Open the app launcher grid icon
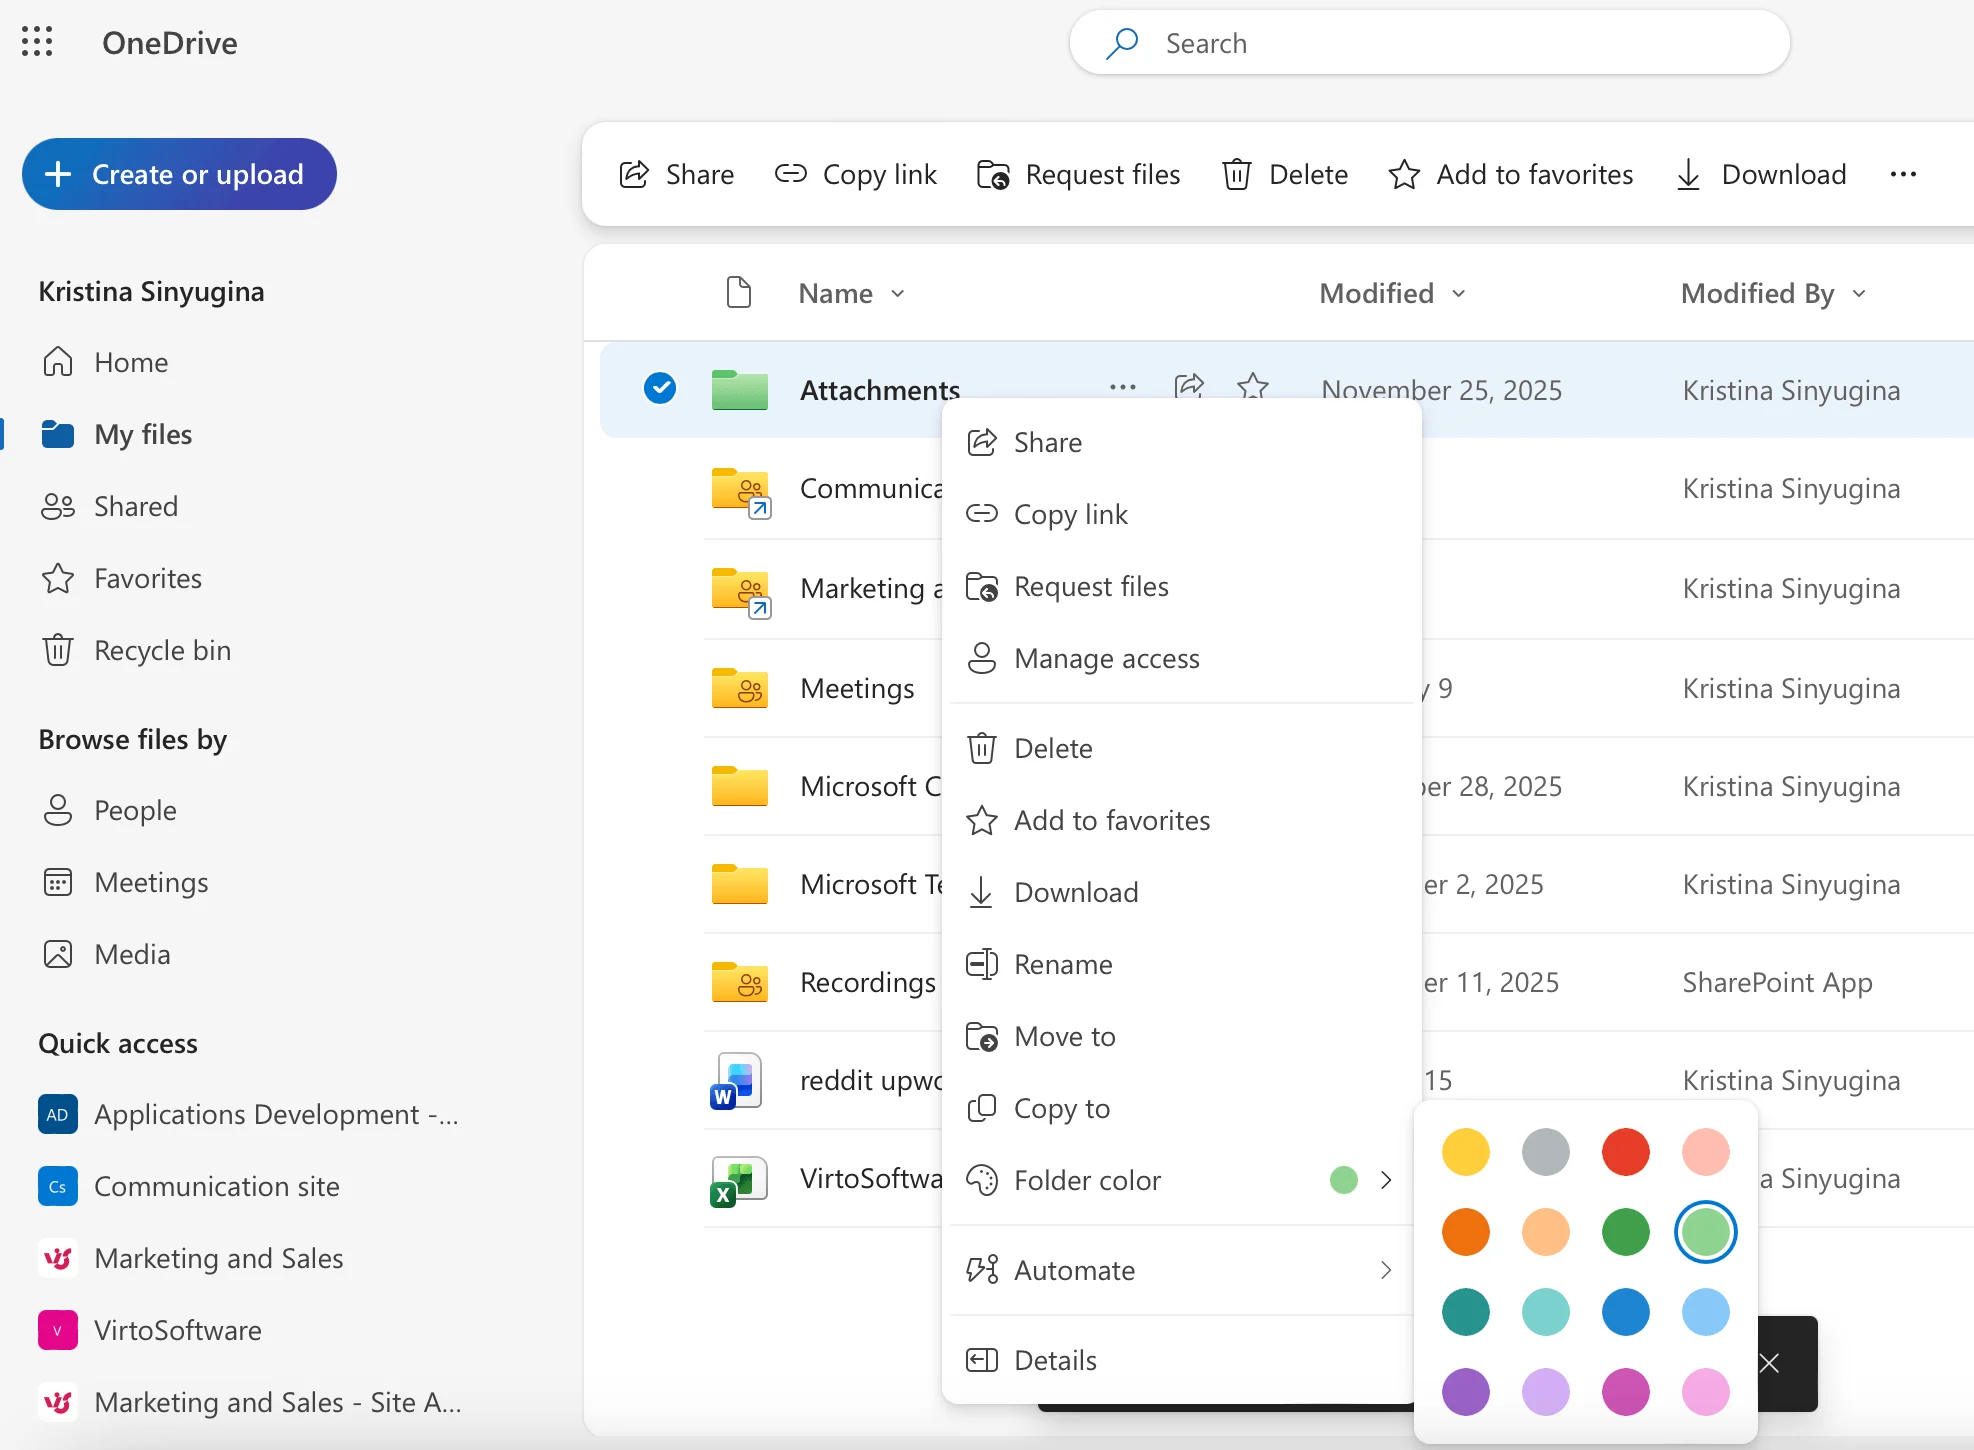This screenshot has width=1974, height=1450. tap(37, 42)
